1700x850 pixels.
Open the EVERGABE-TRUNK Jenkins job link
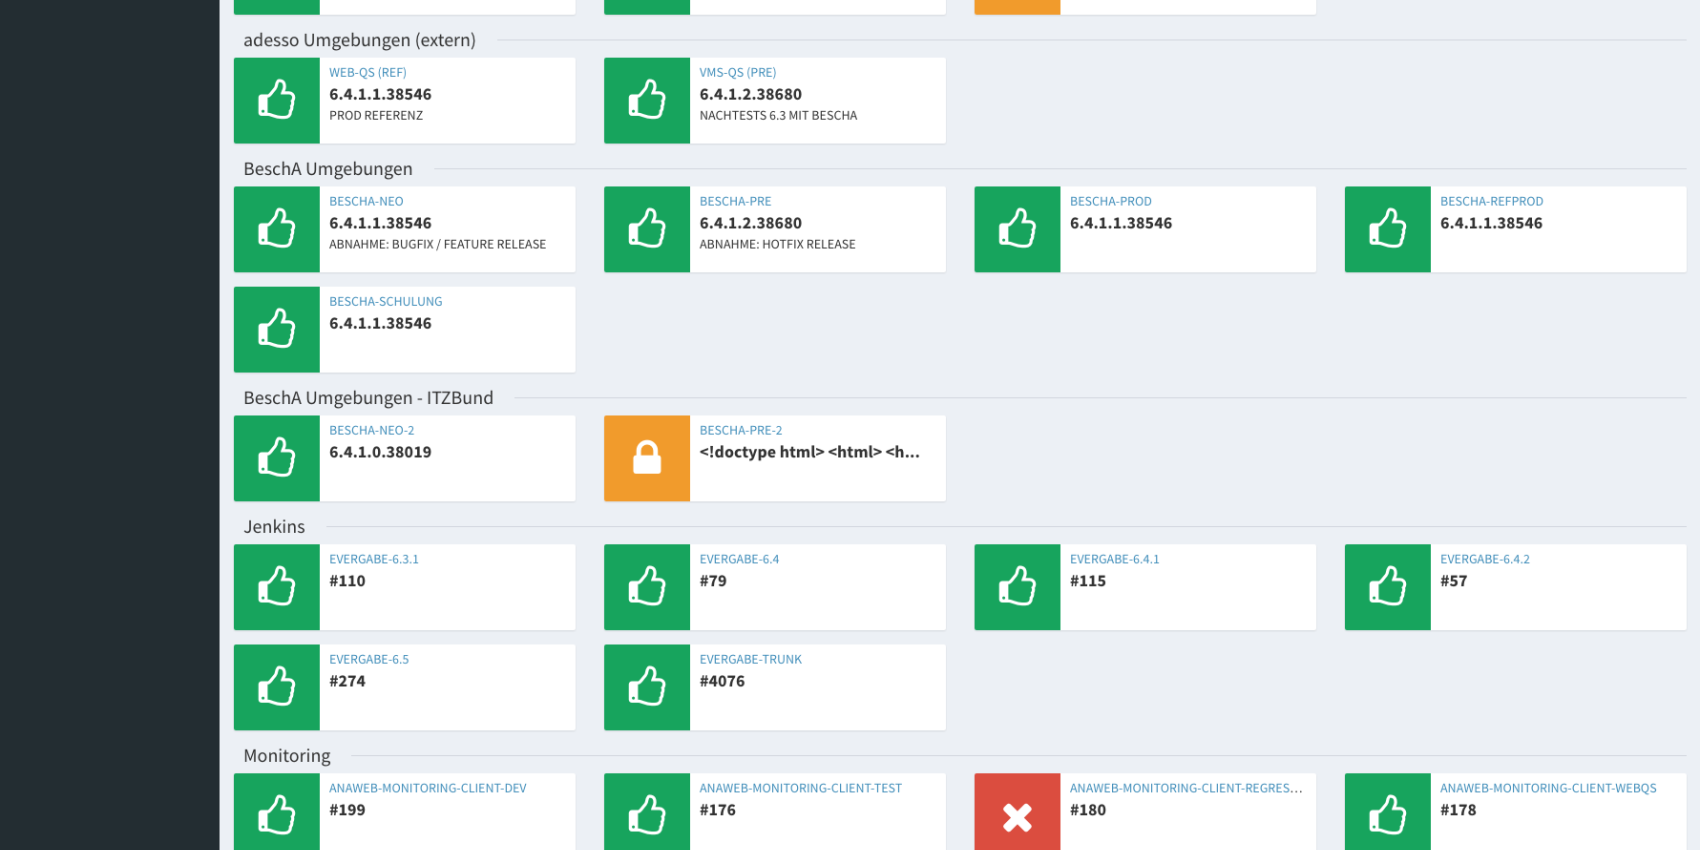(751, 660)
